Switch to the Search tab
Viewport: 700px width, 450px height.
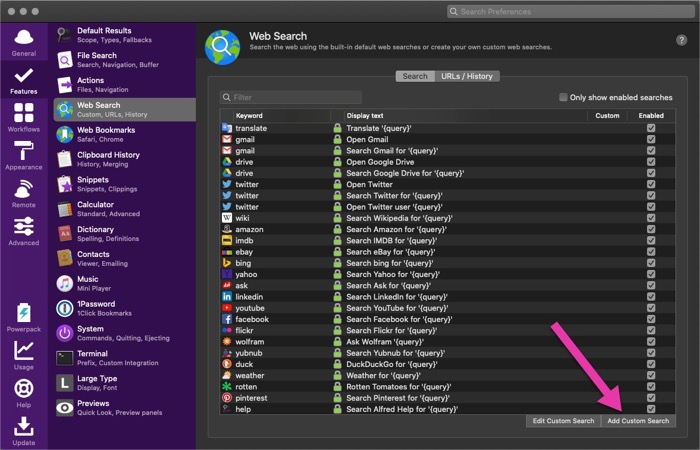[415, 76]
